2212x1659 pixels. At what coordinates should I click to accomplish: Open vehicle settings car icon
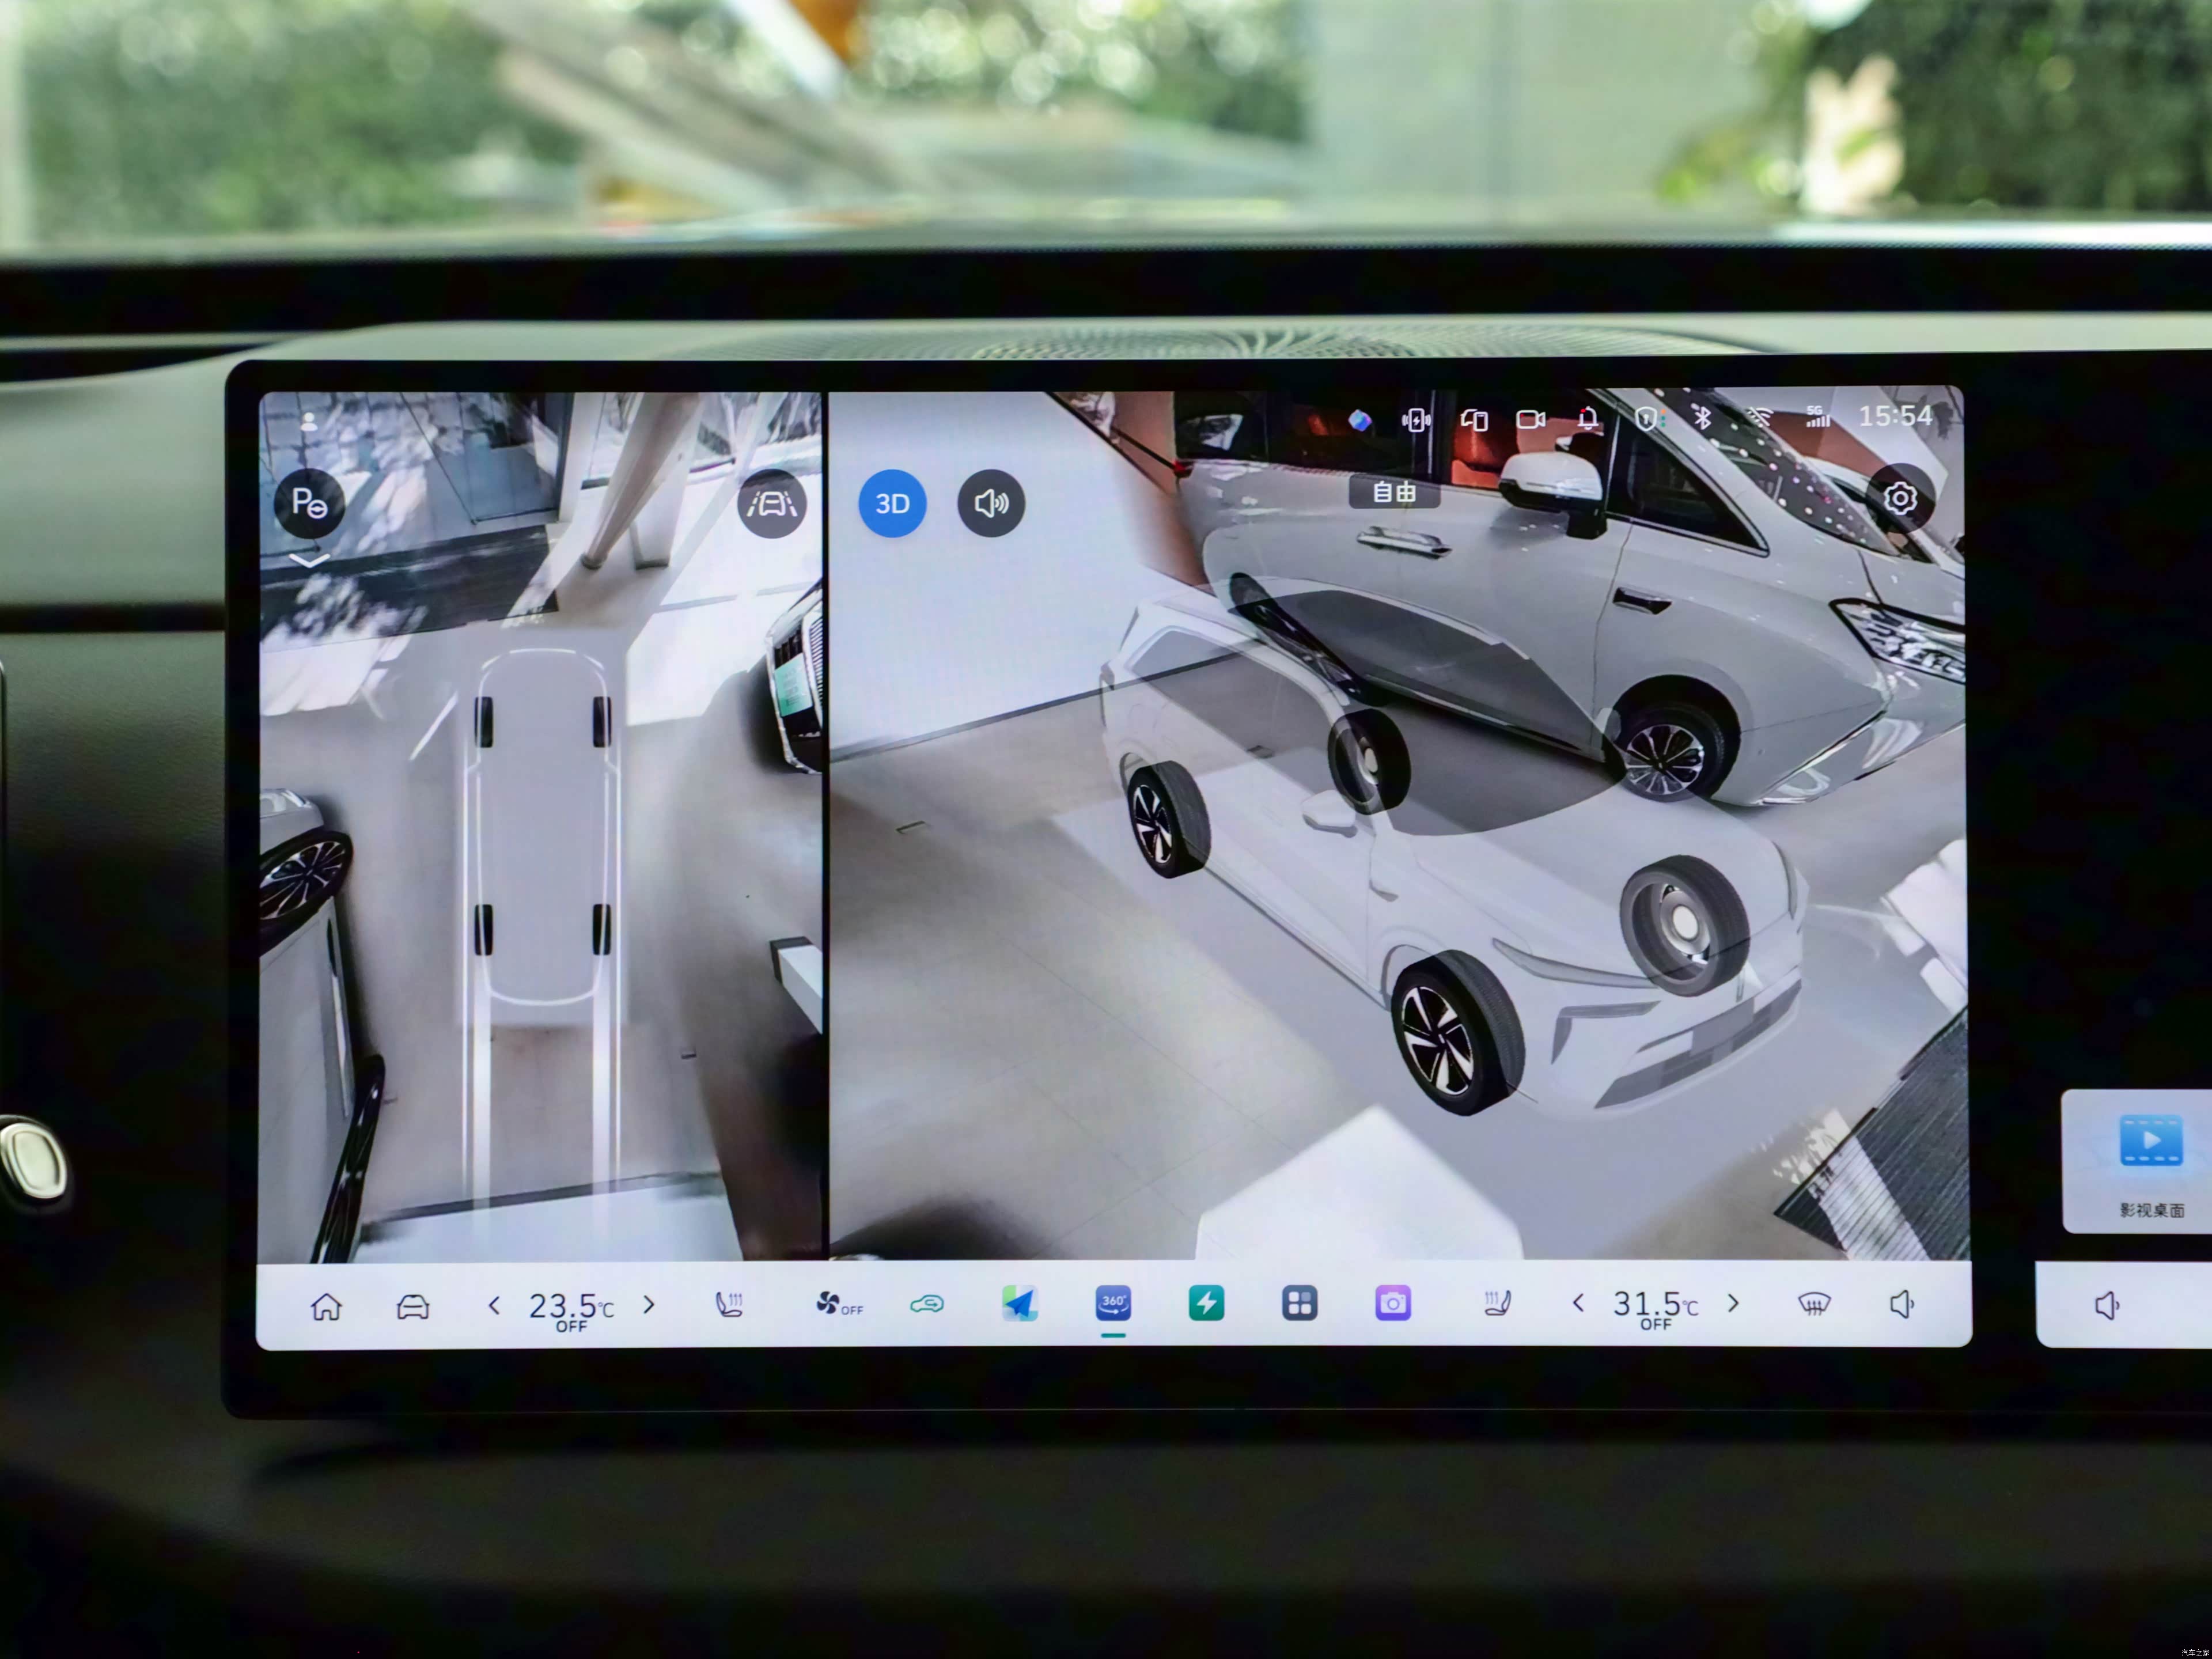coord(413,1306)
